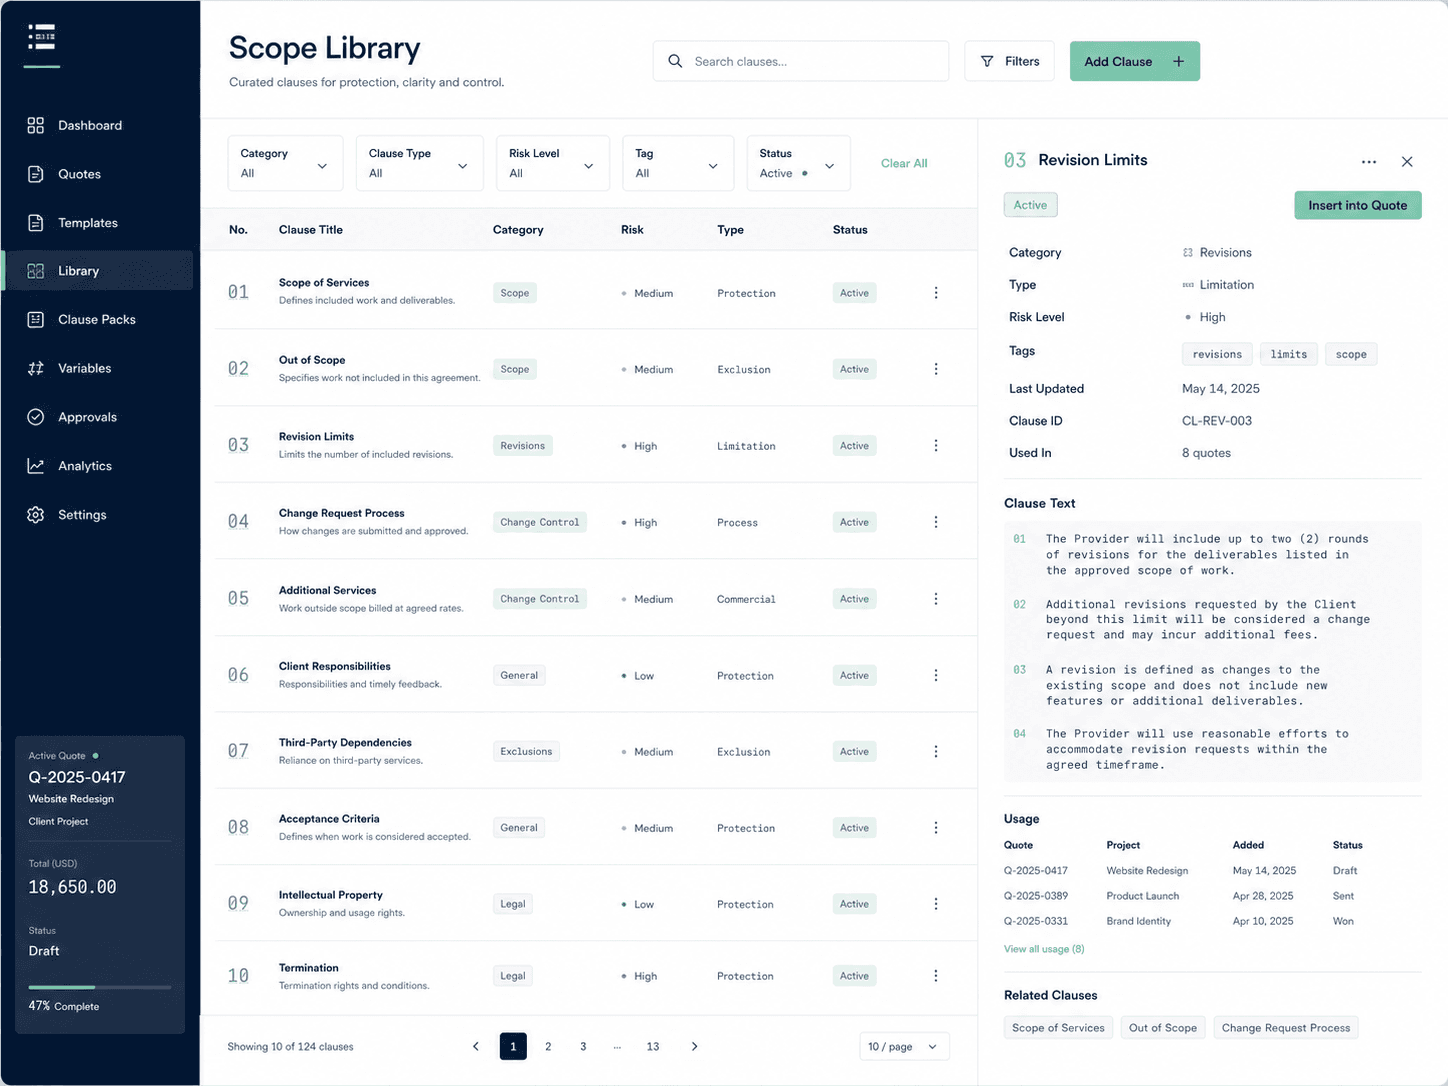1448x1086 pixels.
Task: Open row menu for Acceptance Criteria
Action: [x=936, y=828]
